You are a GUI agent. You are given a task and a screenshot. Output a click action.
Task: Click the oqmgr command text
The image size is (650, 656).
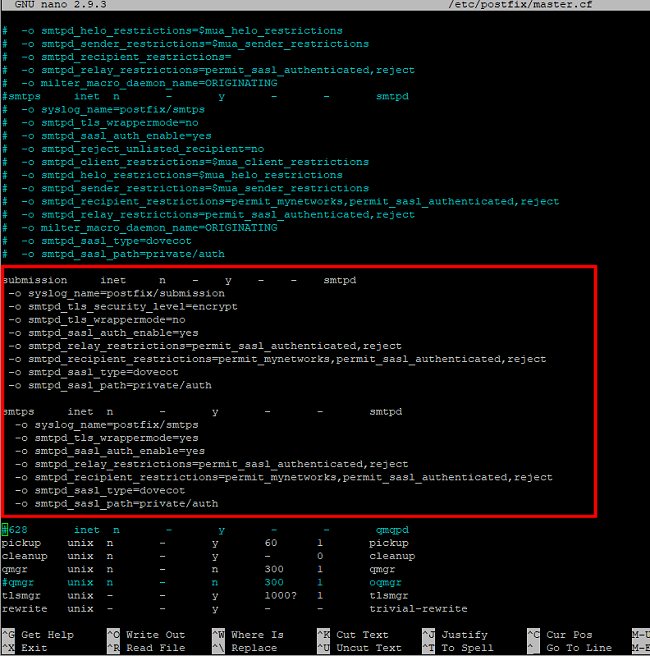tap(385, 583)
